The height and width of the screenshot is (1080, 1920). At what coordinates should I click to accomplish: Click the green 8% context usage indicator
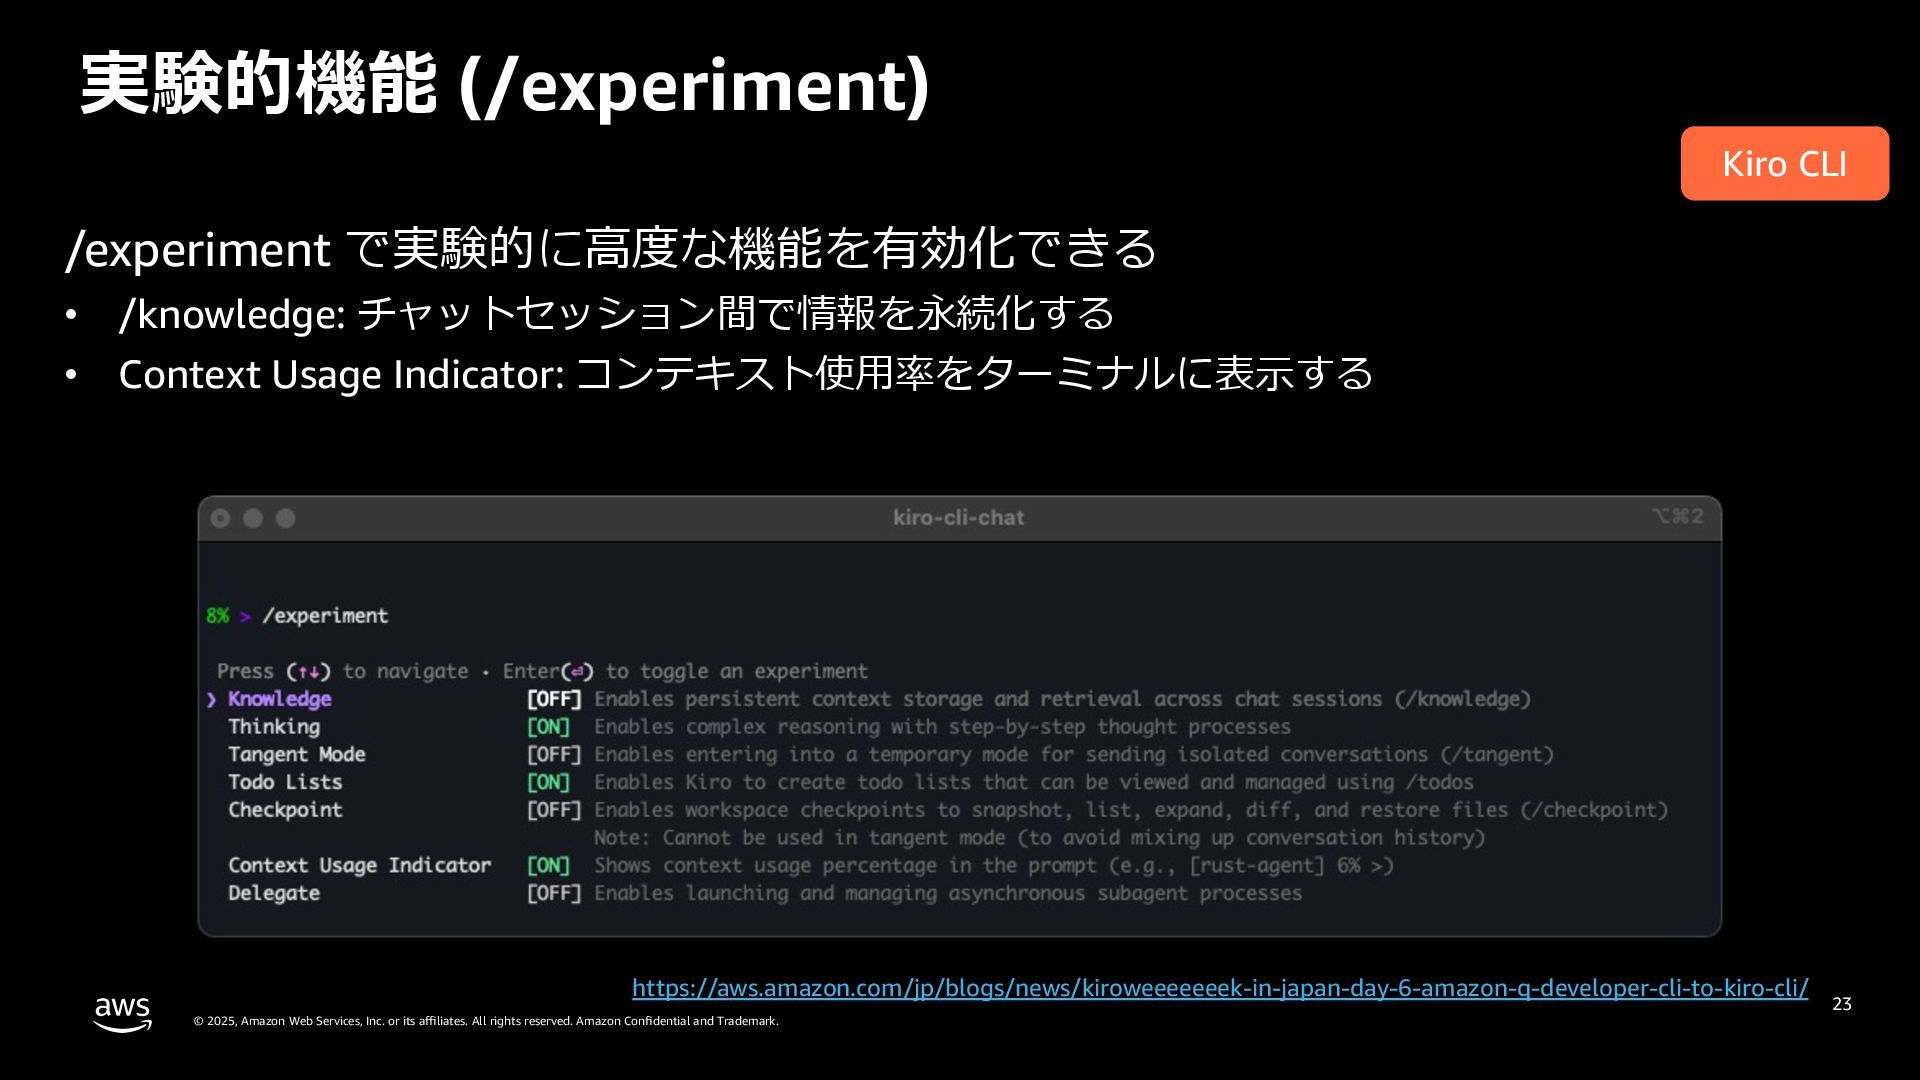tap(217, 616)
